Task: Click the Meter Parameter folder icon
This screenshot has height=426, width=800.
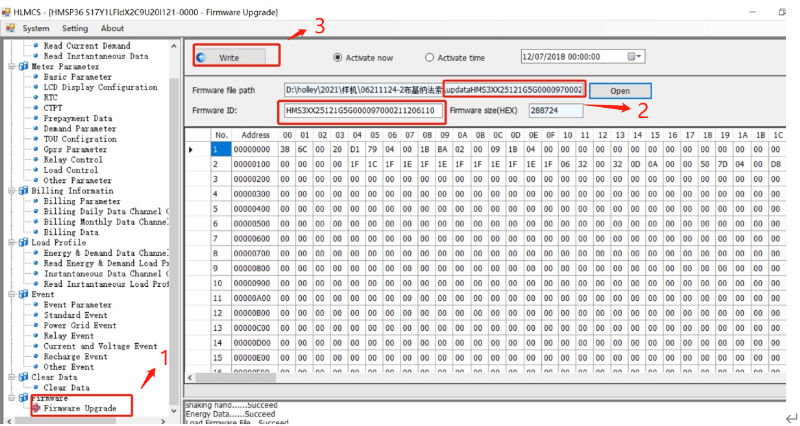Action: 23,66
